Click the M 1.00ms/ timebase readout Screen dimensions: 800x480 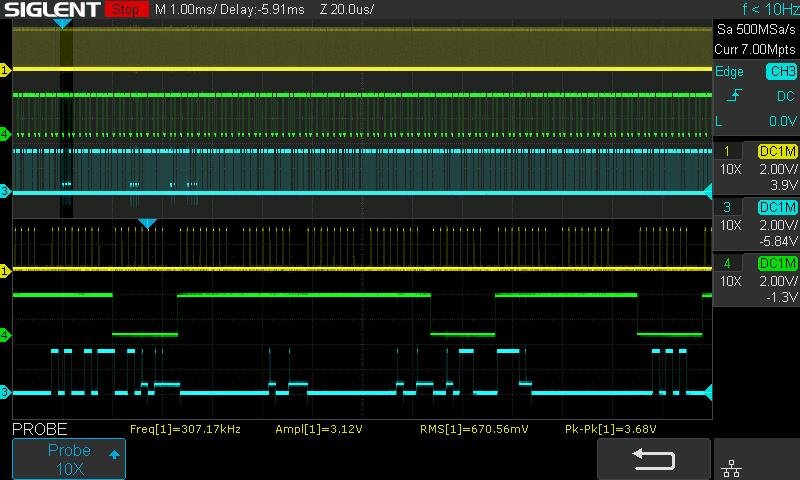190,9
